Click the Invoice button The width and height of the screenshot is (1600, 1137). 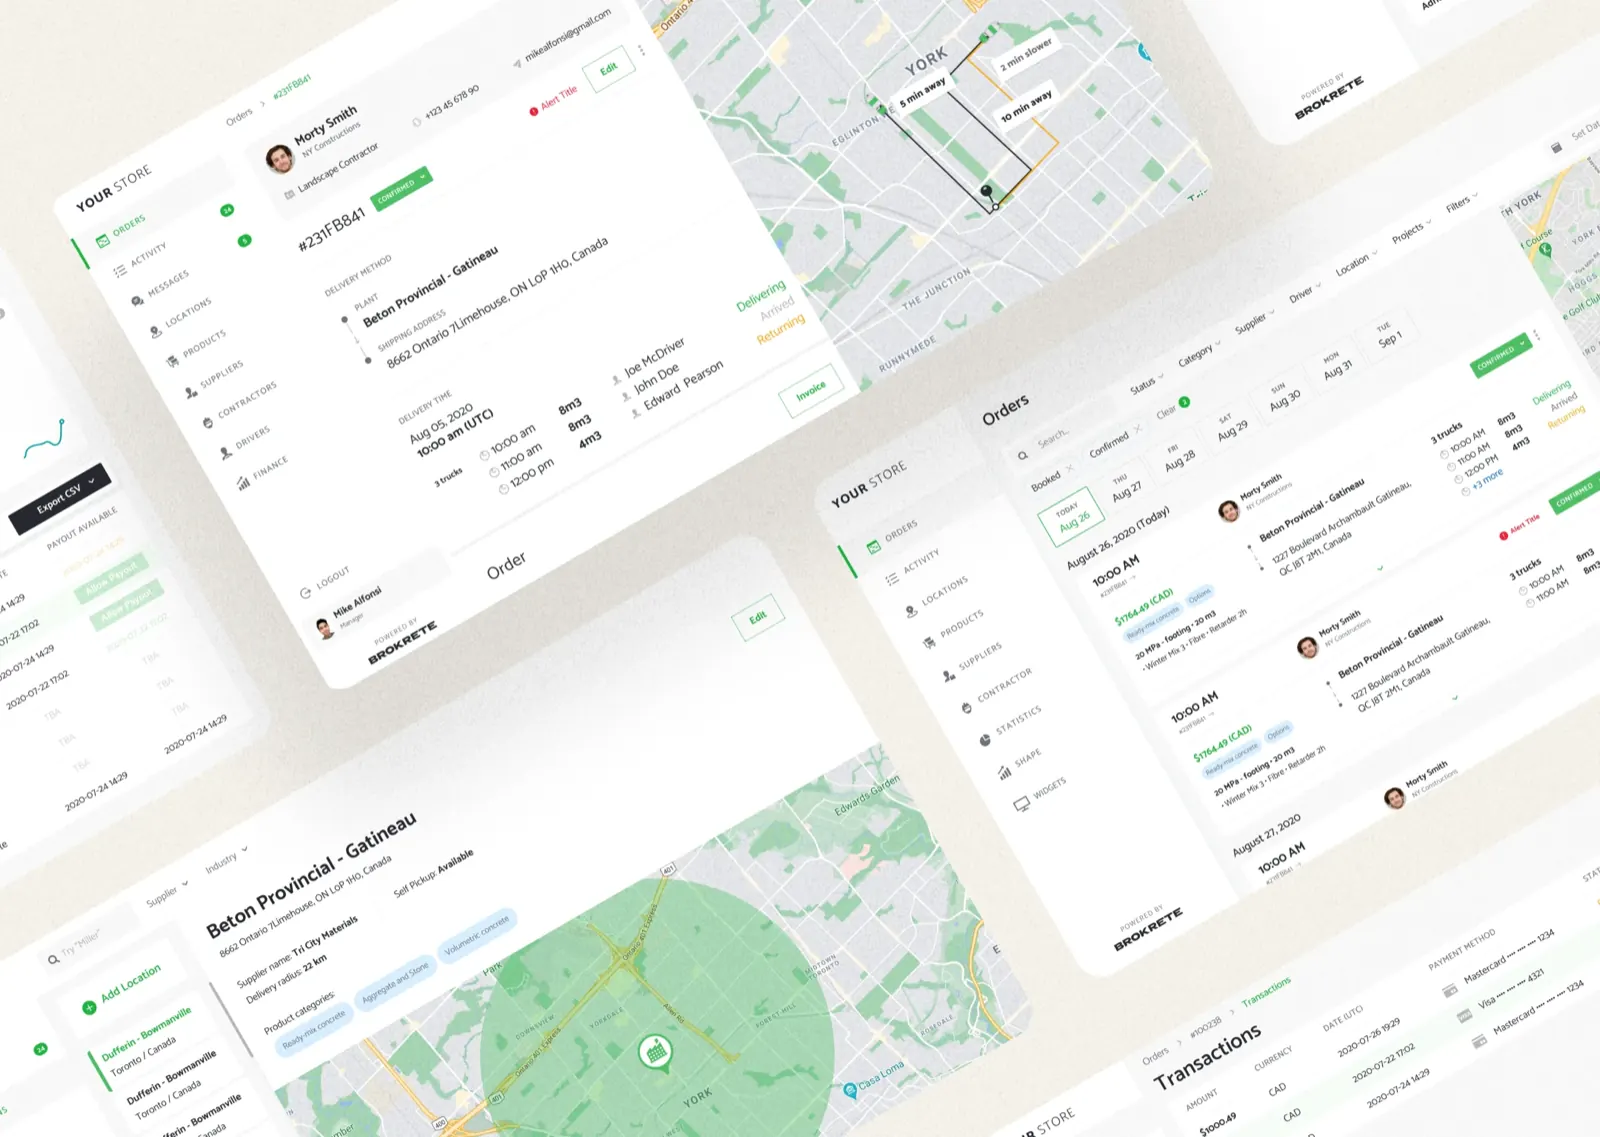point(811,390)
